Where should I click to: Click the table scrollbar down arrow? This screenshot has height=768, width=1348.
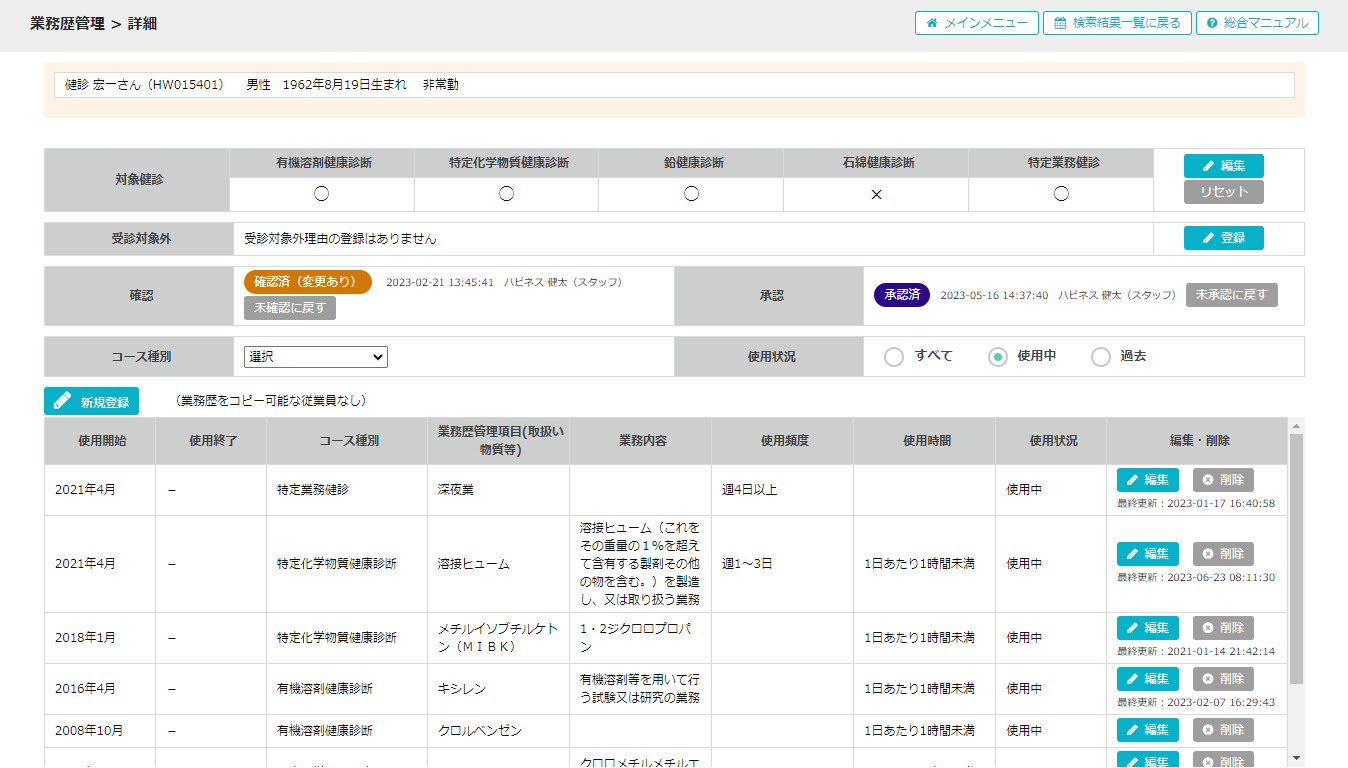(1296, 758)
